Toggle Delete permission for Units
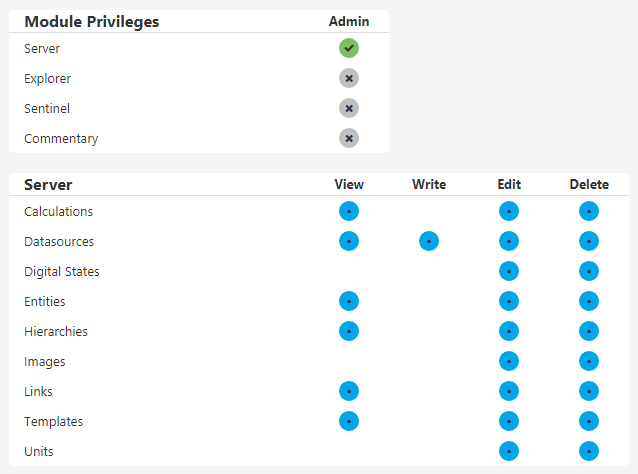 (x=589, y=451)
